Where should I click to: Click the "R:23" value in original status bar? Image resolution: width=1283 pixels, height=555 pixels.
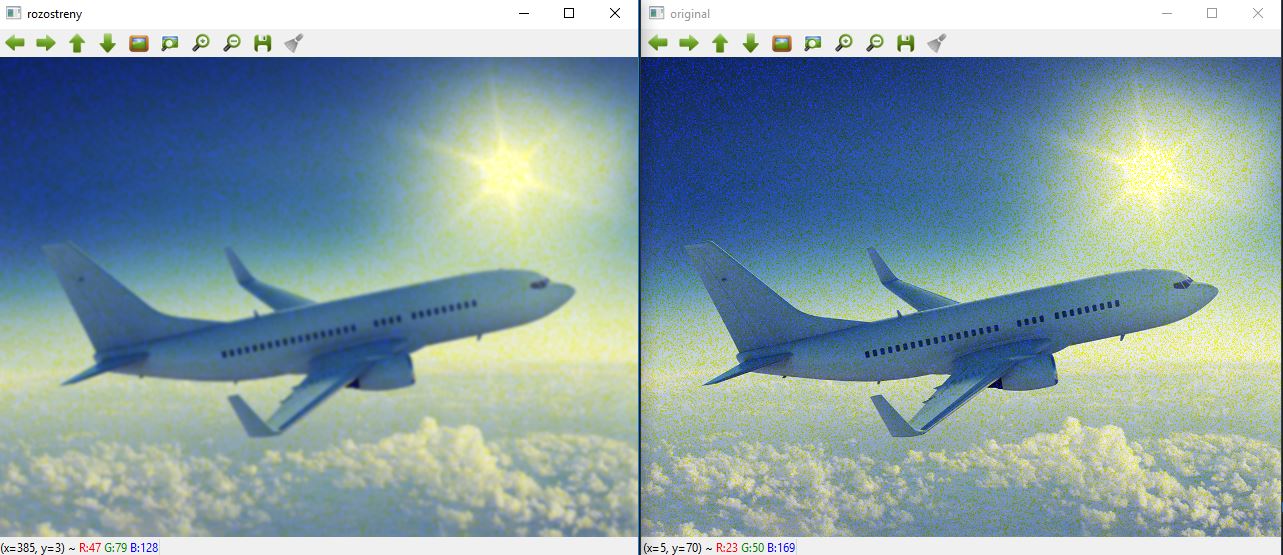726,547
